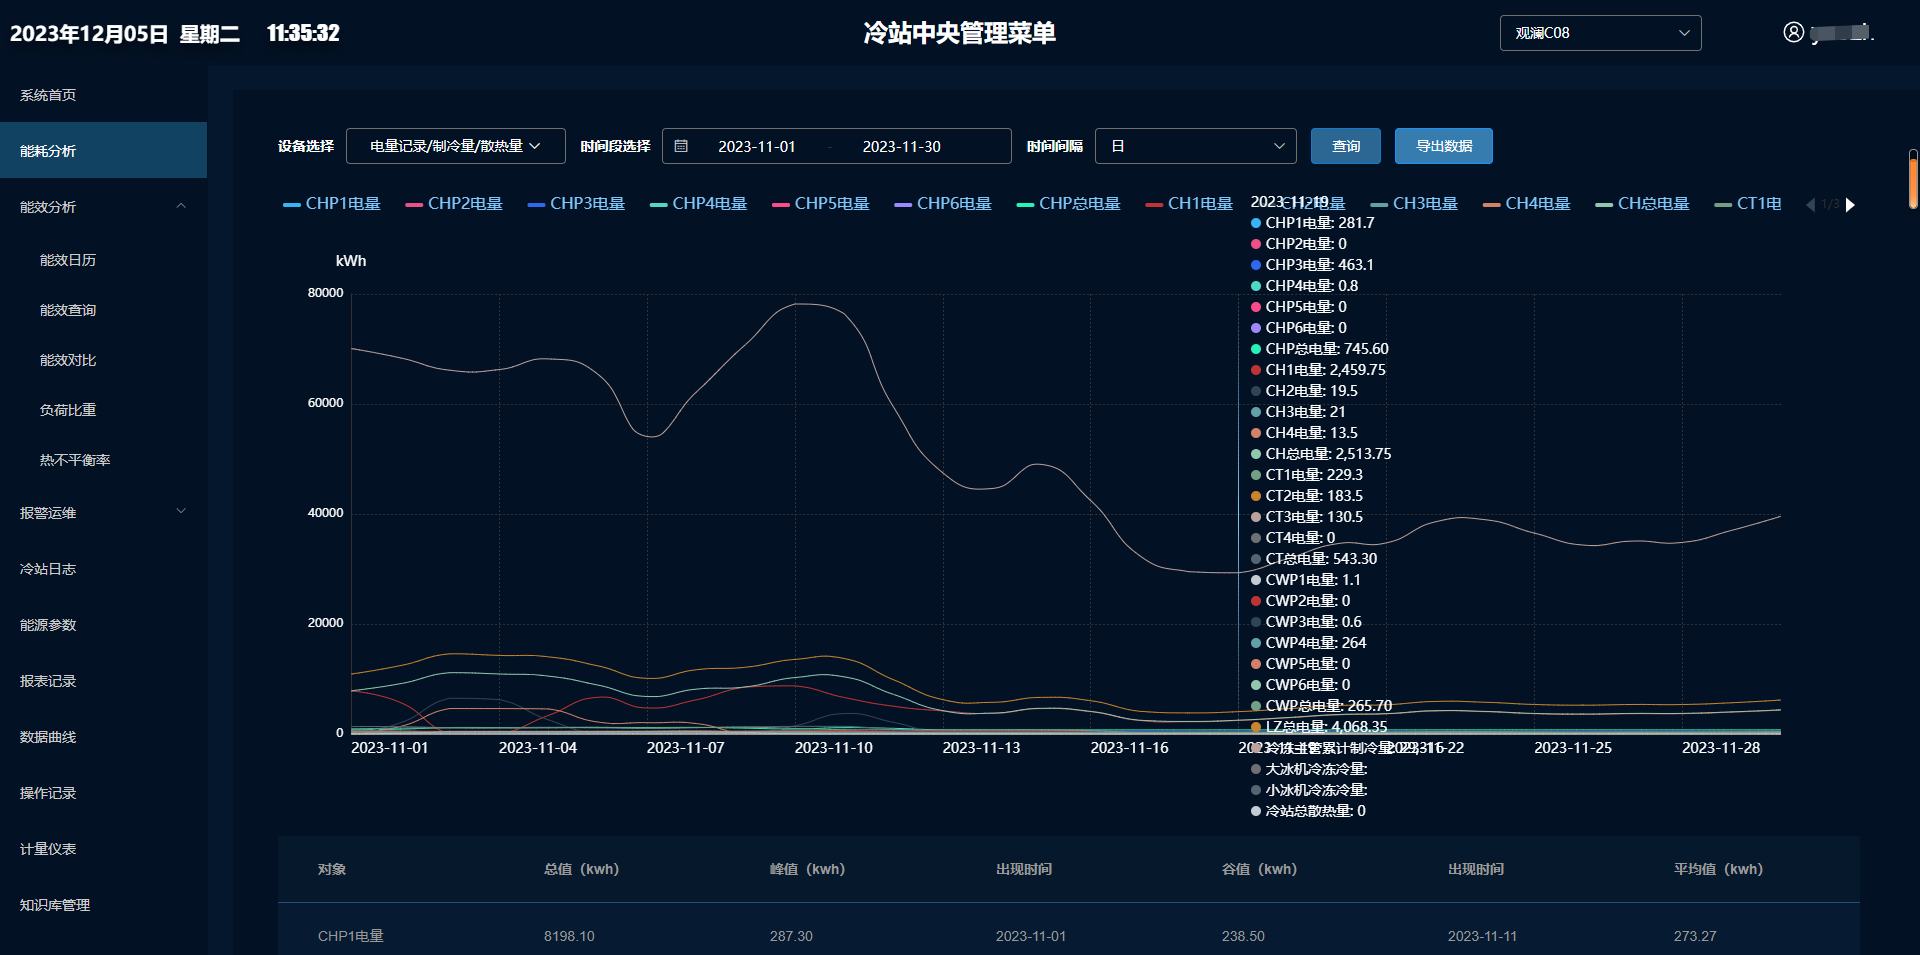Go to previous legend page arrow
This screenshot has width=1920, height=955.
[x=1810, y=205]
